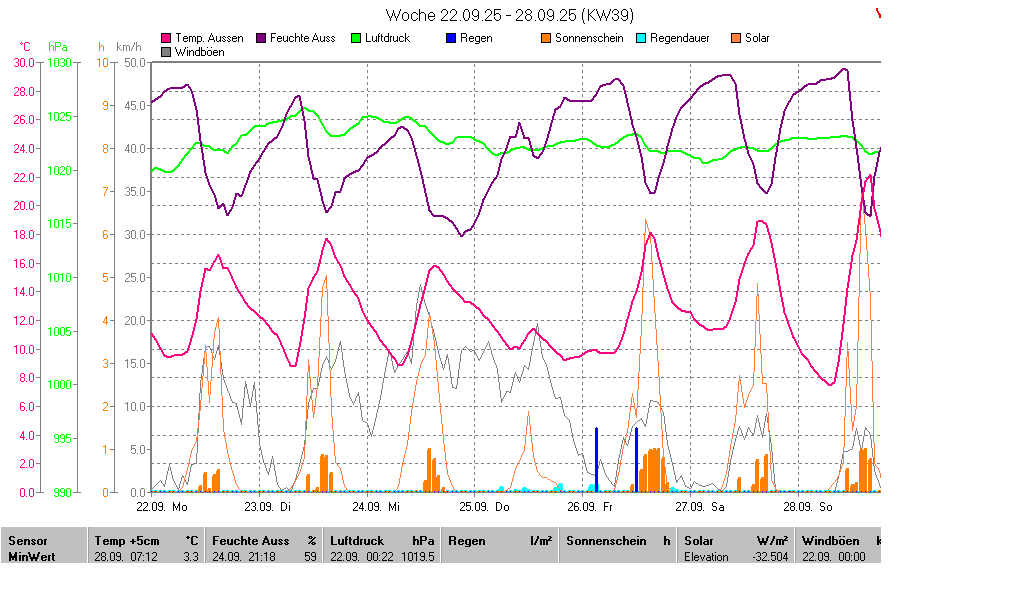Select the Solar label in the legend
The image size is (1024, 608).
pyautogui.click(x=757, y=38)
